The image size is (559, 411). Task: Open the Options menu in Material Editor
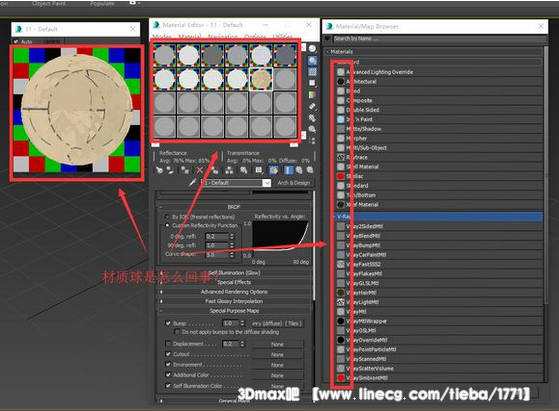(x=255, y=37)
